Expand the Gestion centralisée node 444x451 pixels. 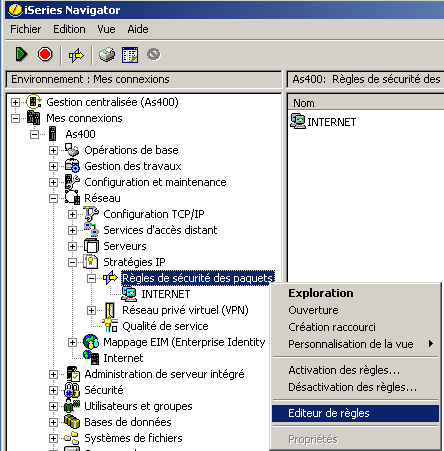15,102
